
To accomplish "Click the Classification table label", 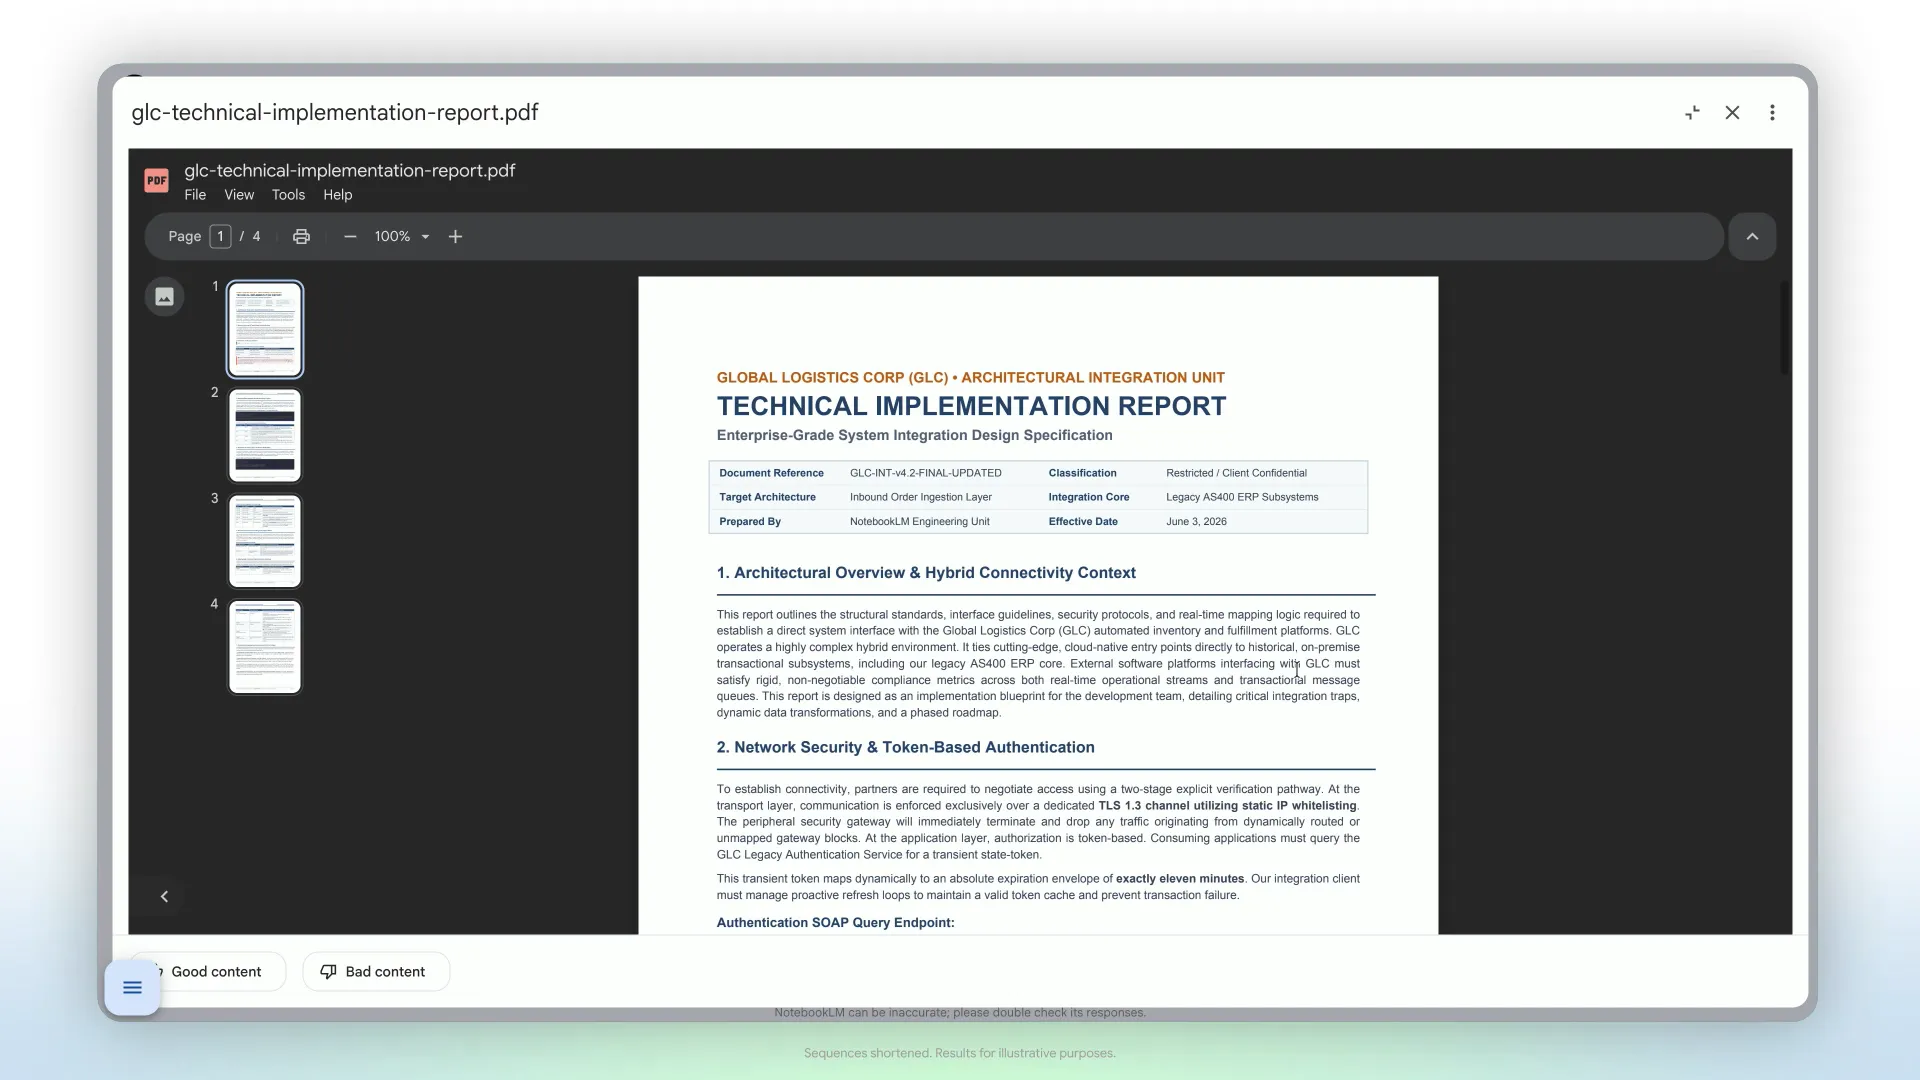I will click(x=1082, y=473).
